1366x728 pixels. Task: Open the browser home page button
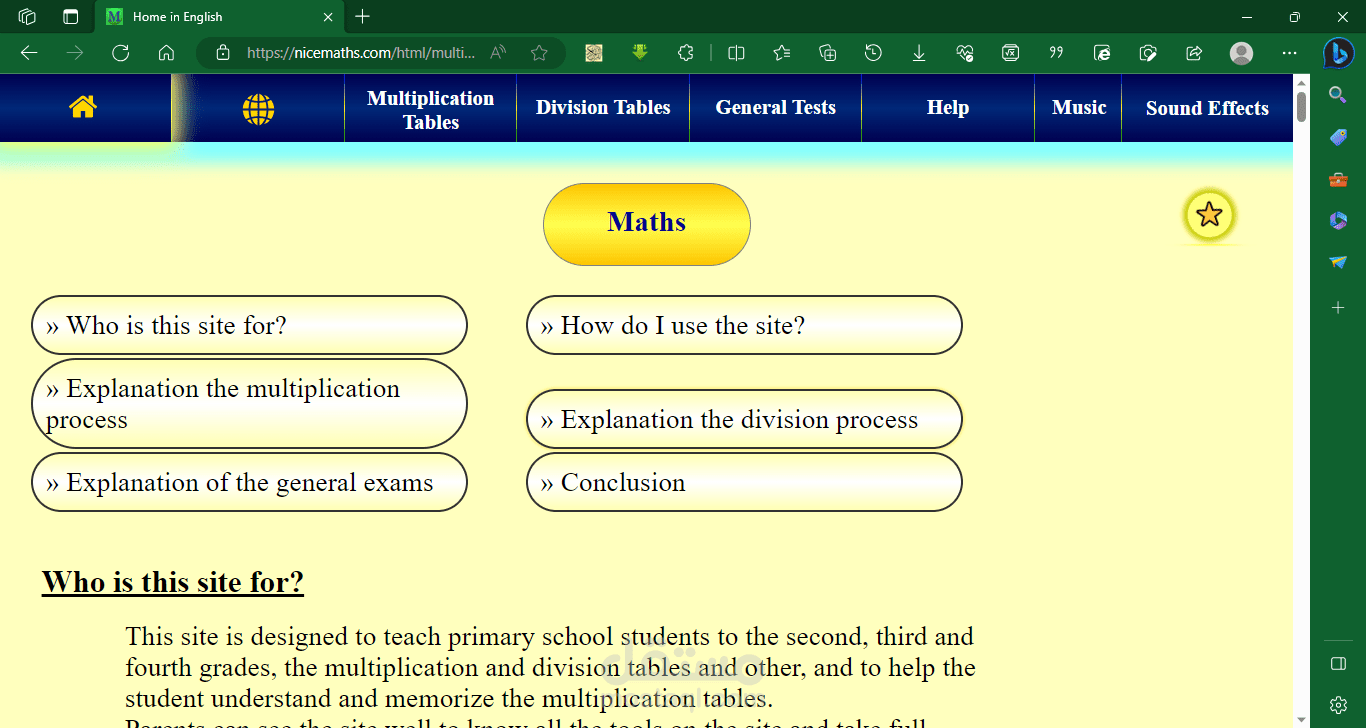click(x=166, y=53)
